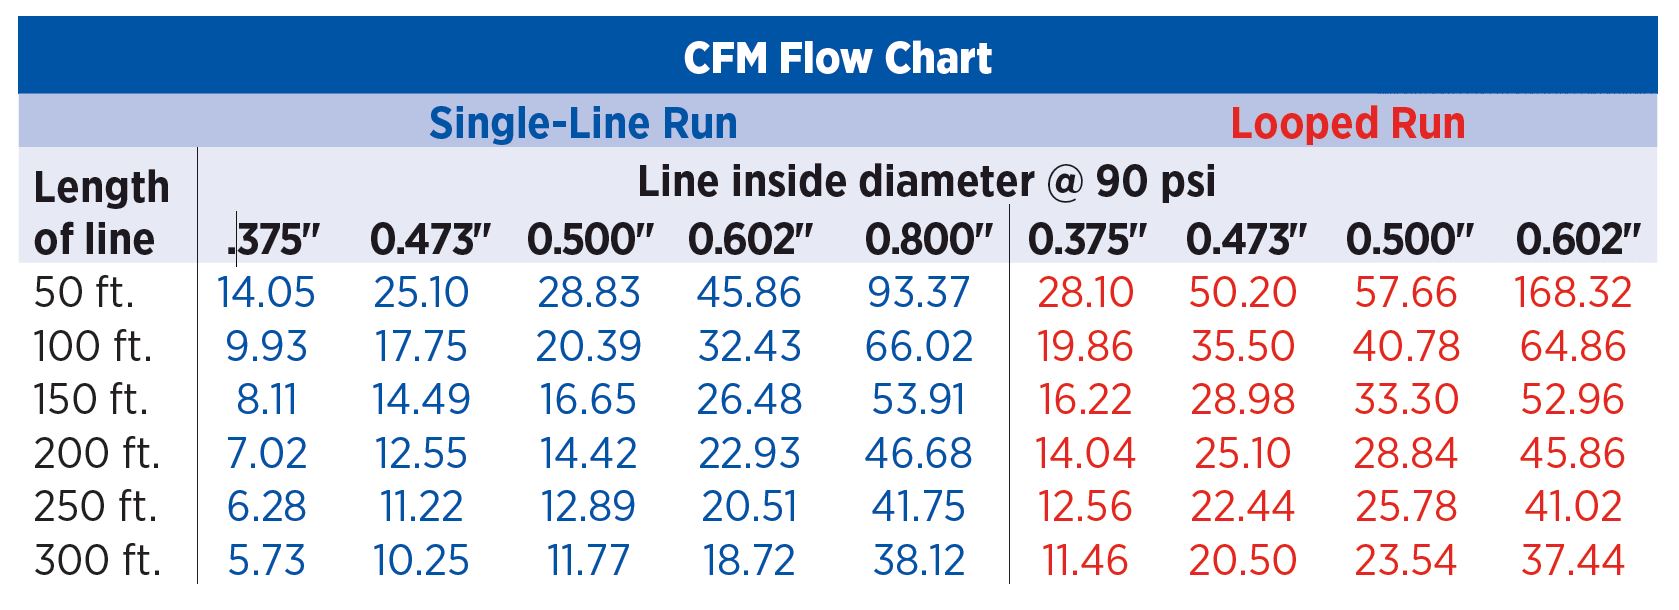The height and width of the screenshot is (610, 1679).
Task: Select the 5.73 value
Action: (266, 560)
